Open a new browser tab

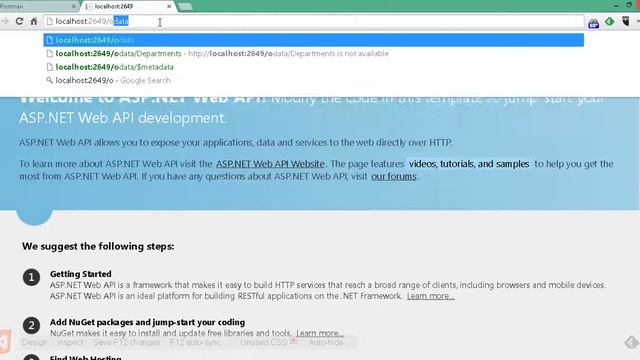pyautogui.click(x=185, y=7)
